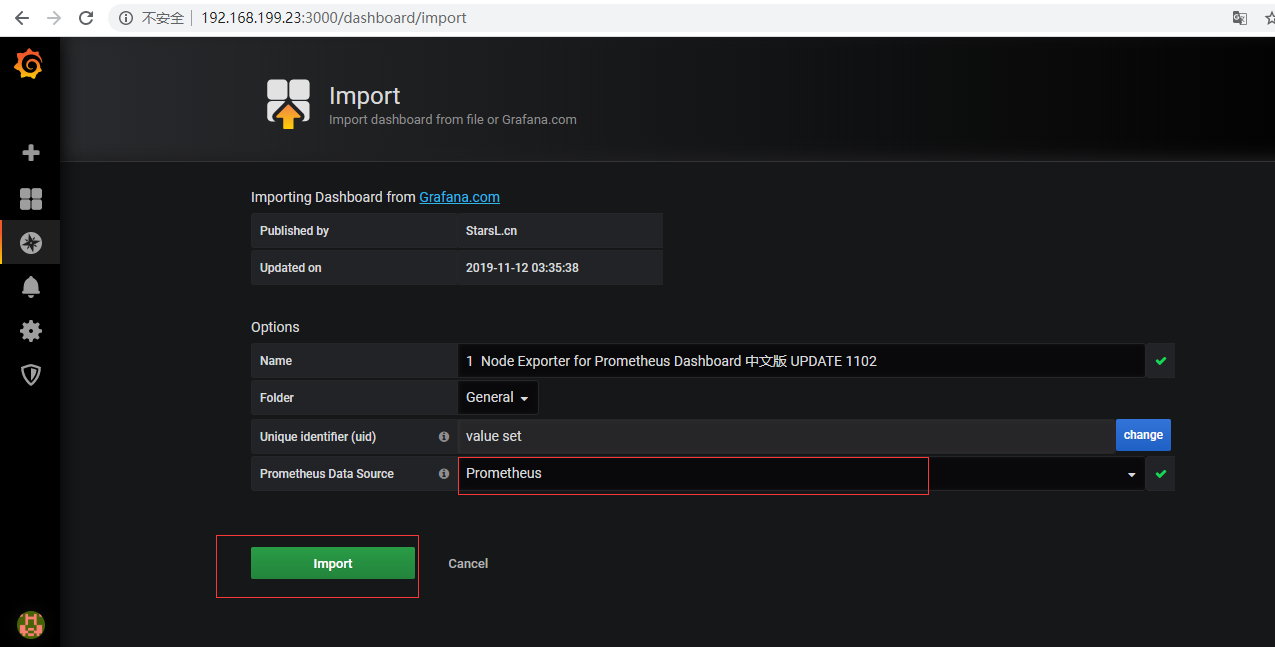Show info for Prometheus Data Source

pyautogui.click(x=444, y=474)
